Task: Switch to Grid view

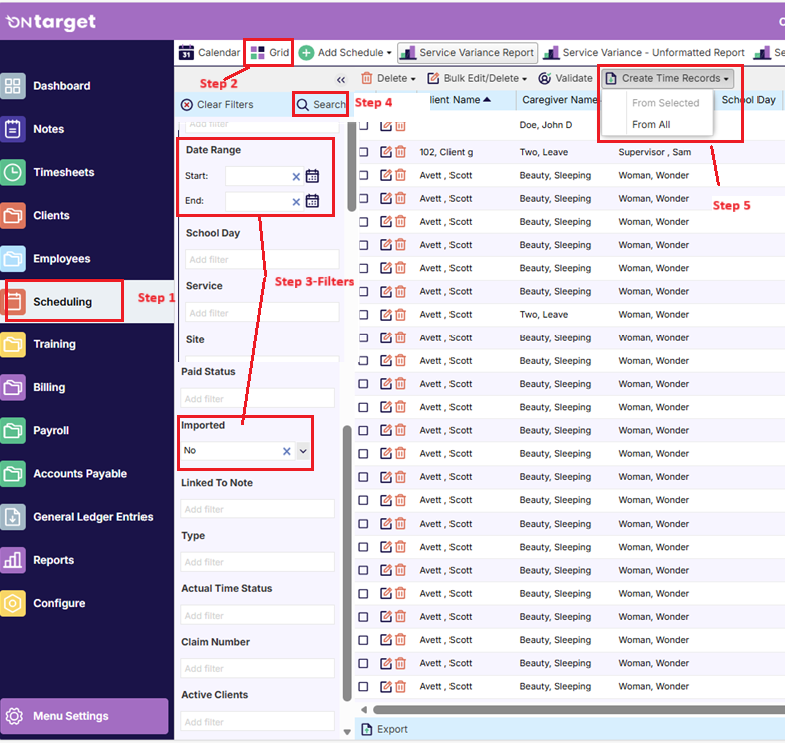Action: (x=270, y=53)
